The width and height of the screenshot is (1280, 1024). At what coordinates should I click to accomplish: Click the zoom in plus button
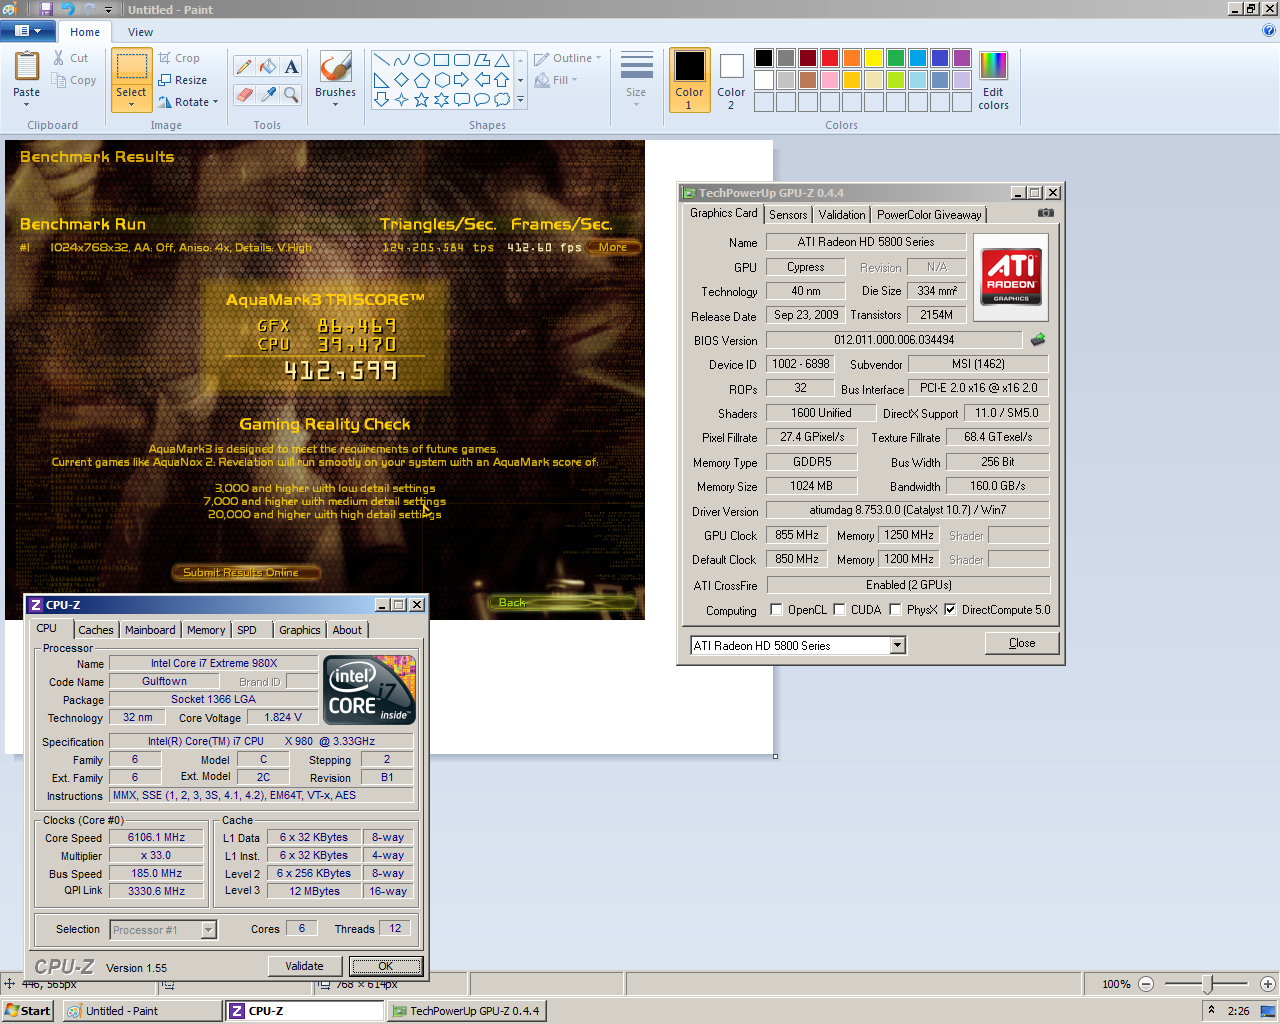[1267, 984]
